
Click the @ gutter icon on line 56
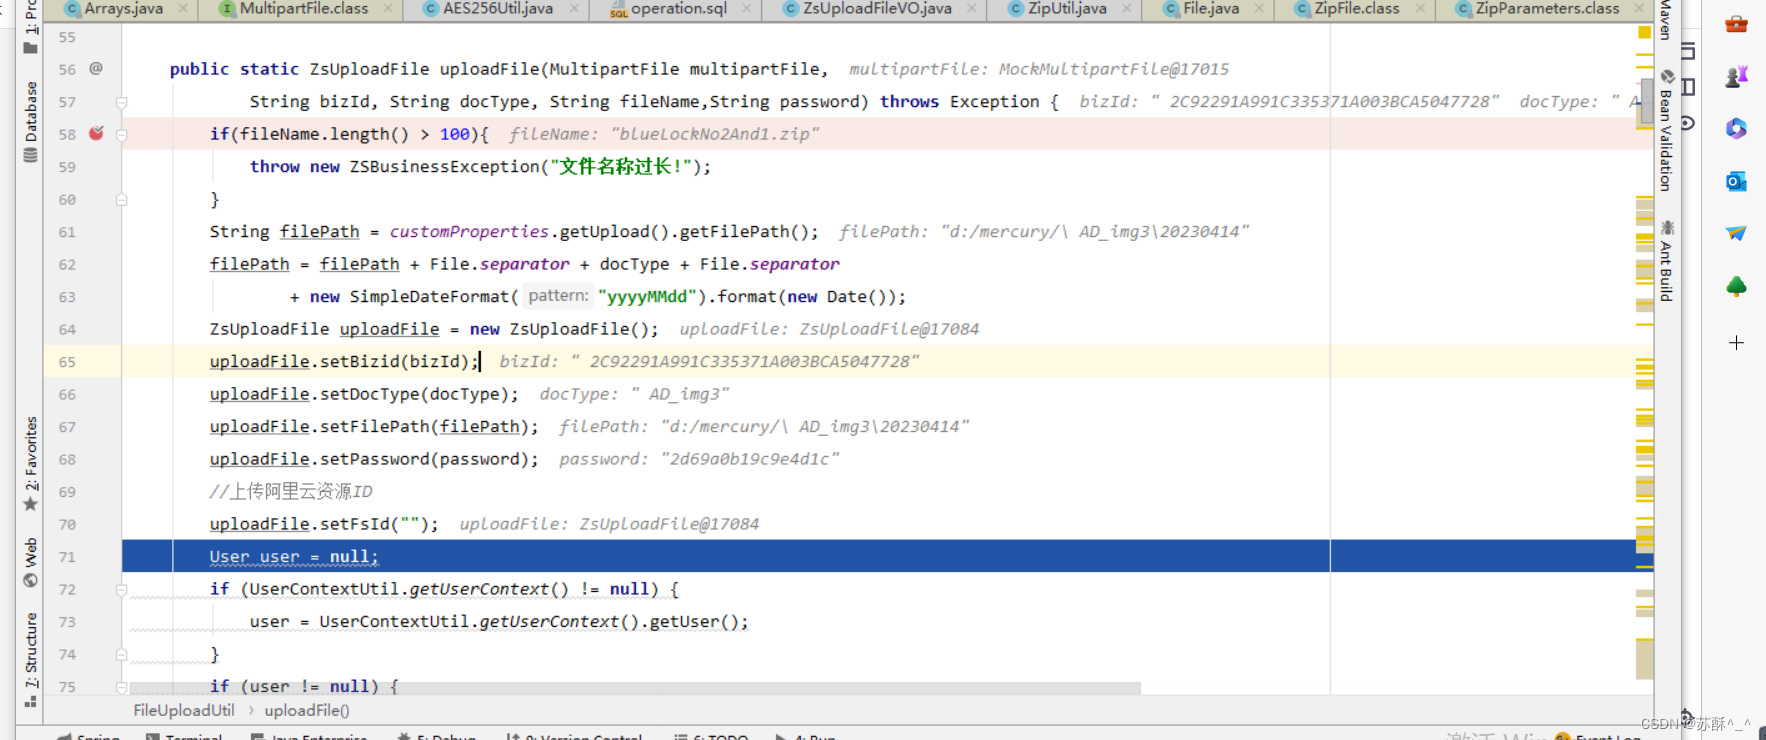coord(96,68)
